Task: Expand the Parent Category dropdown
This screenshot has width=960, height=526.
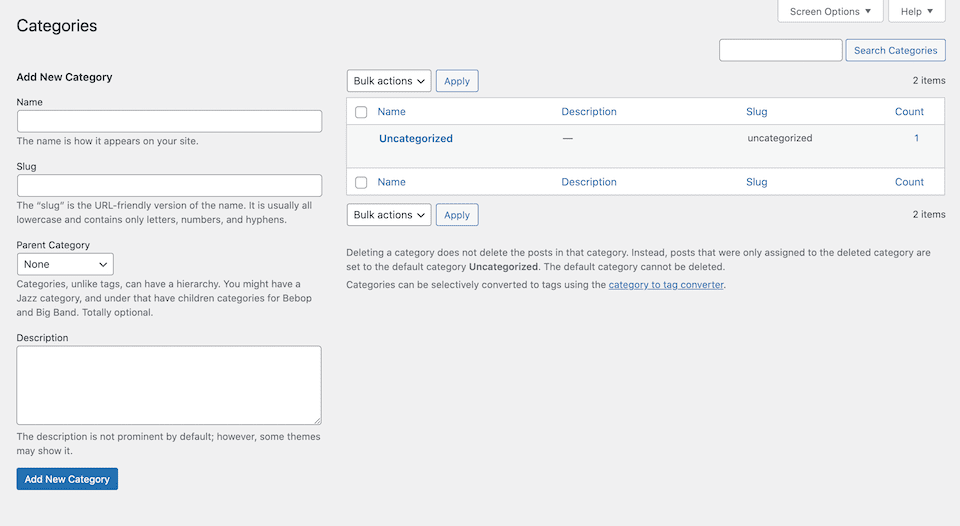Action: (65, 264)
